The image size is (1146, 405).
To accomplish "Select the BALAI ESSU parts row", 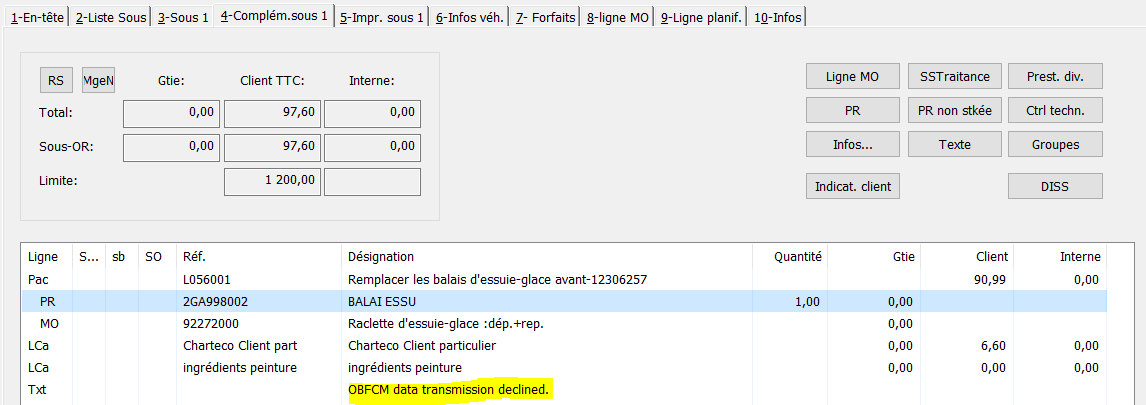I will [565, 301].
